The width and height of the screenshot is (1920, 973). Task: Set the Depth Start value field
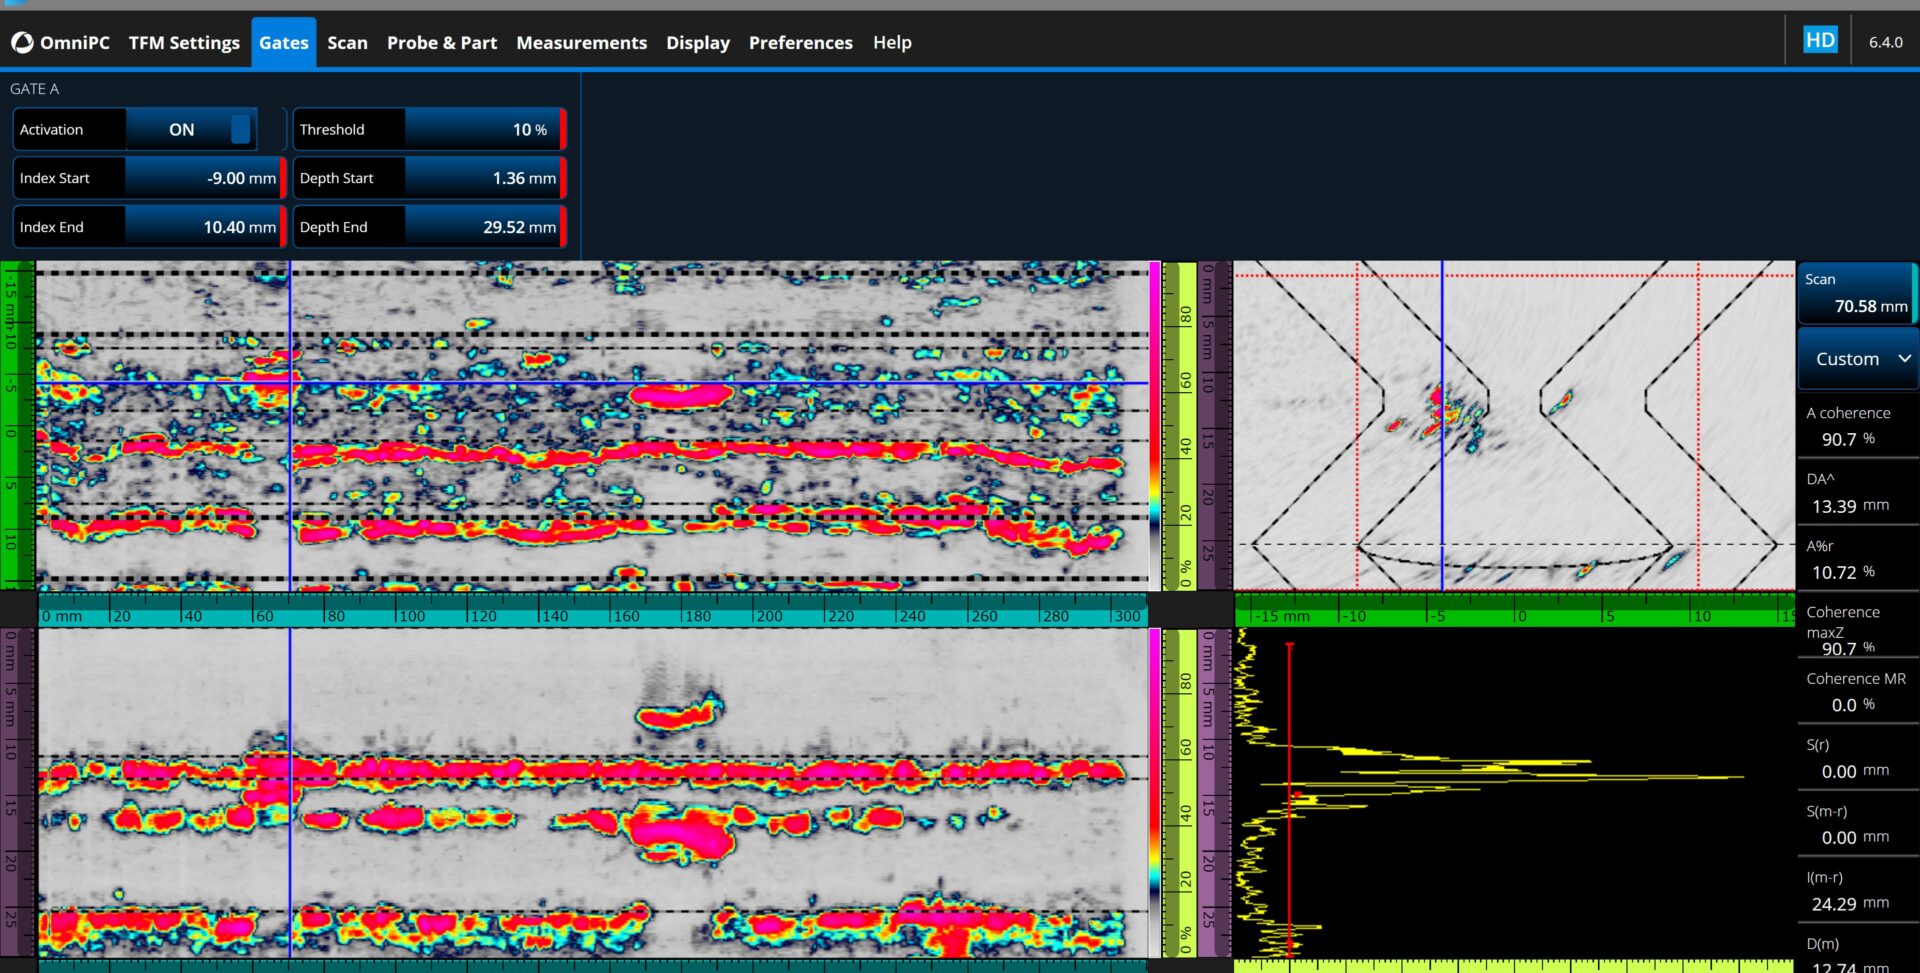[482, 178]
